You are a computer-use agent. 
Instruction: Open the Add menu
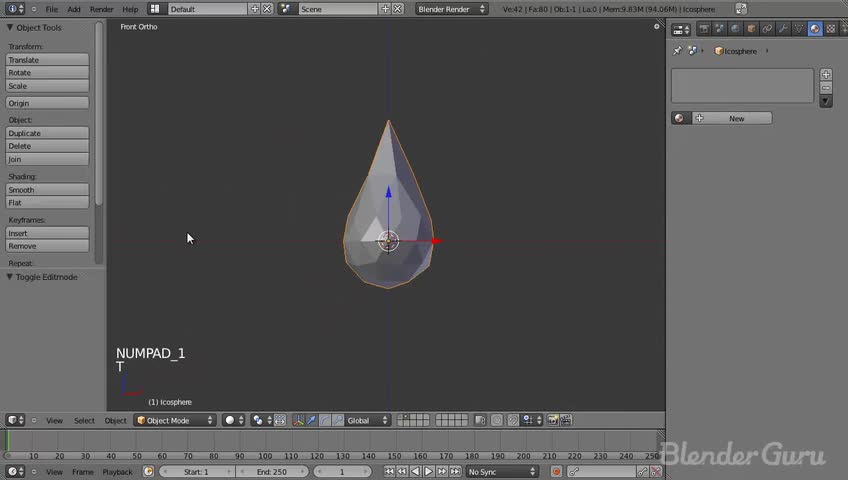click(x=74, y=9)
